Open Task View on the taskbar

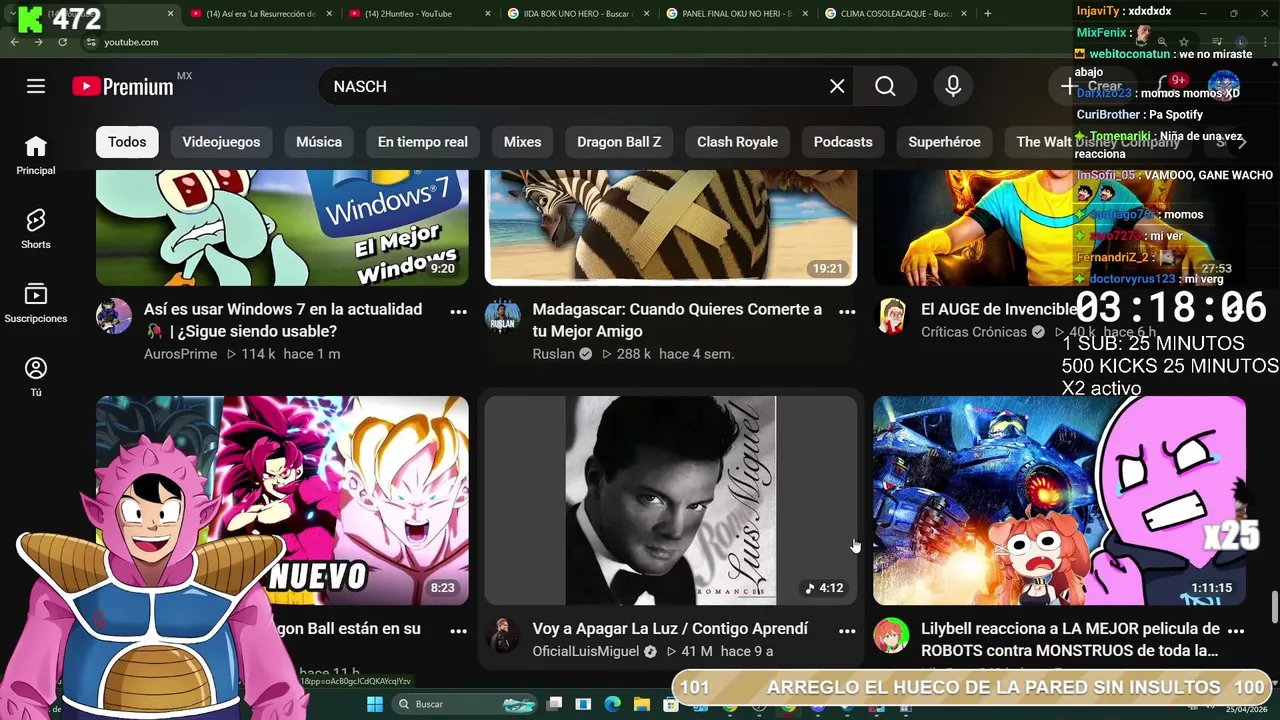(555, 704)
